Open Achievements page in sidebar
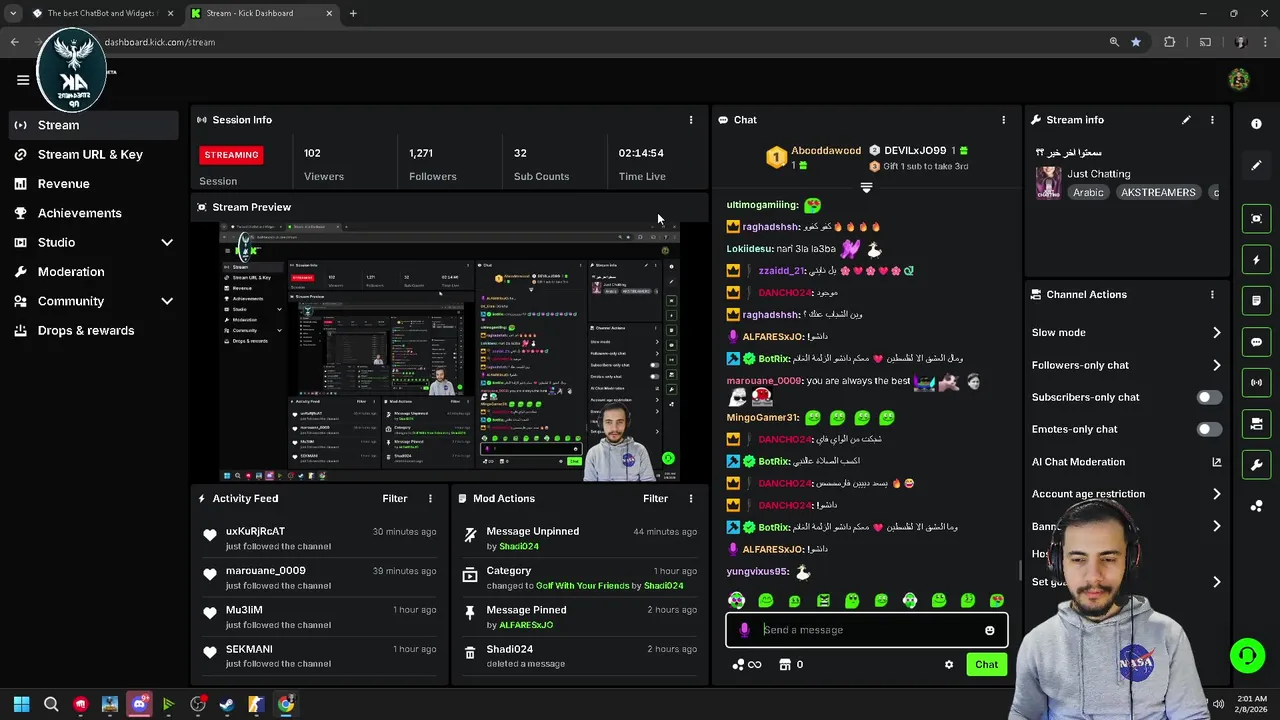 (x=94, y=213)
